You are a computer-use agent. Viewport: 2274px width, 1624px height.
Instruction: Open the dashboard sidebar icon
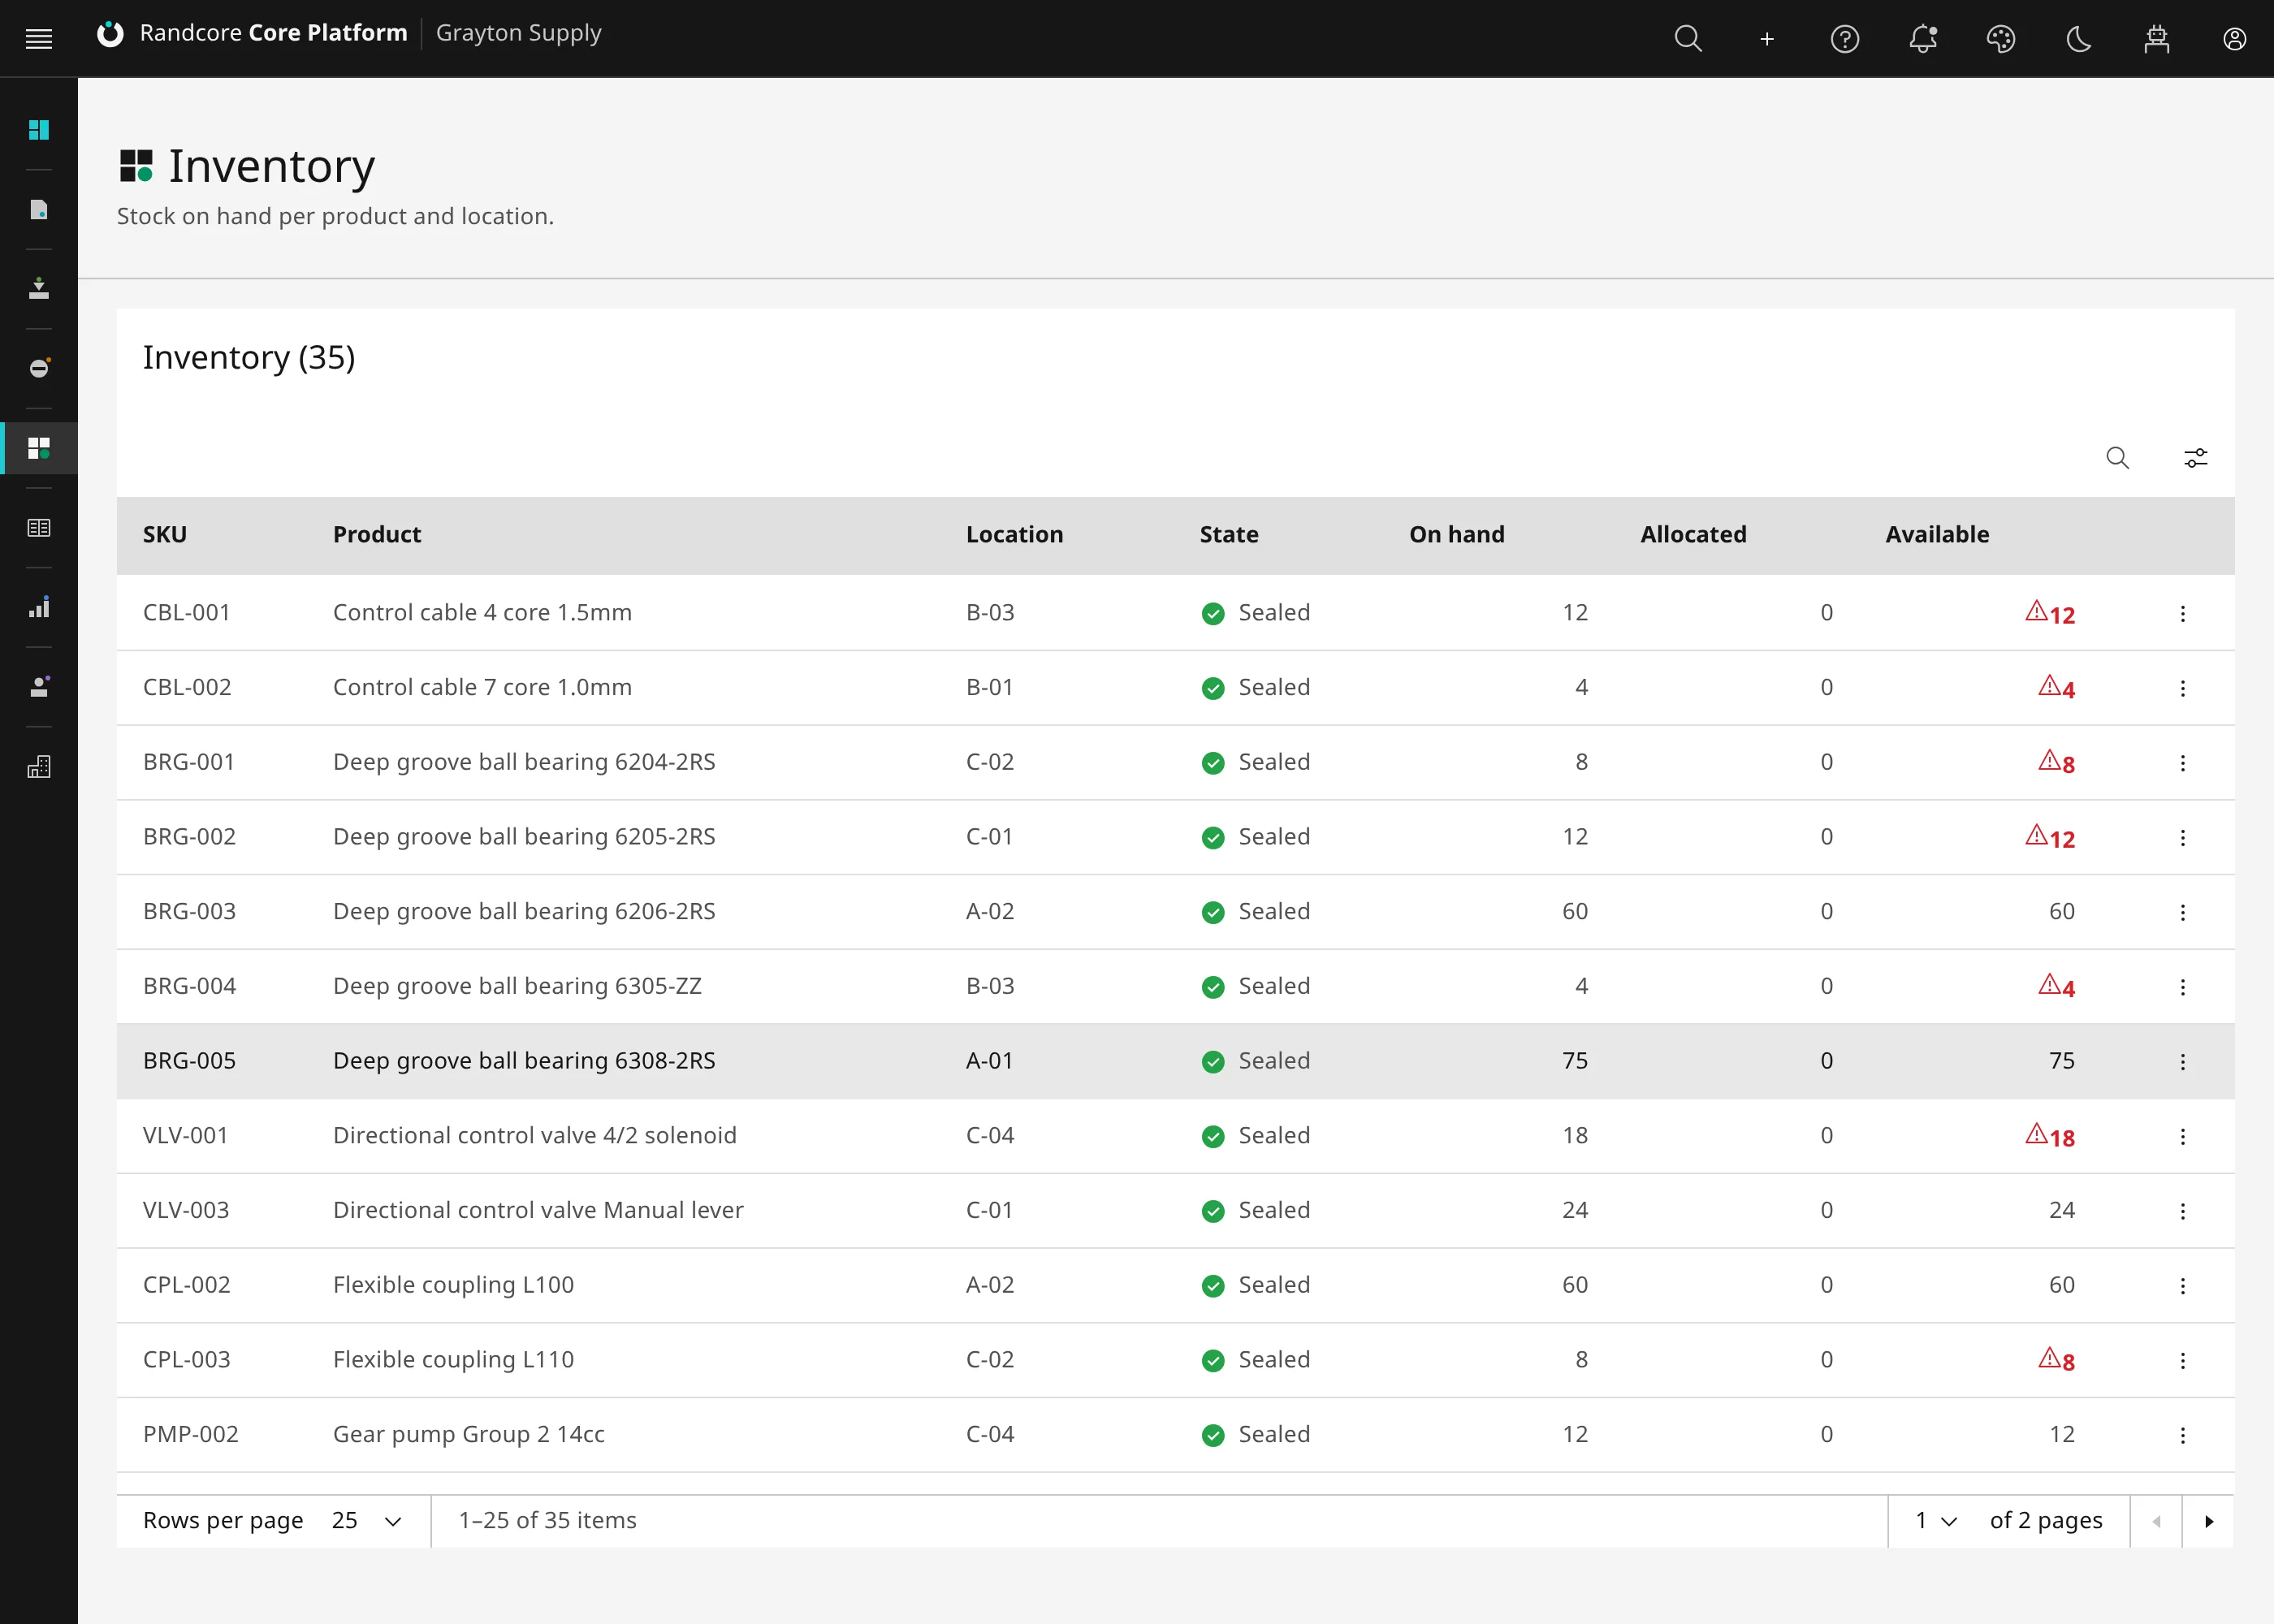39,130
